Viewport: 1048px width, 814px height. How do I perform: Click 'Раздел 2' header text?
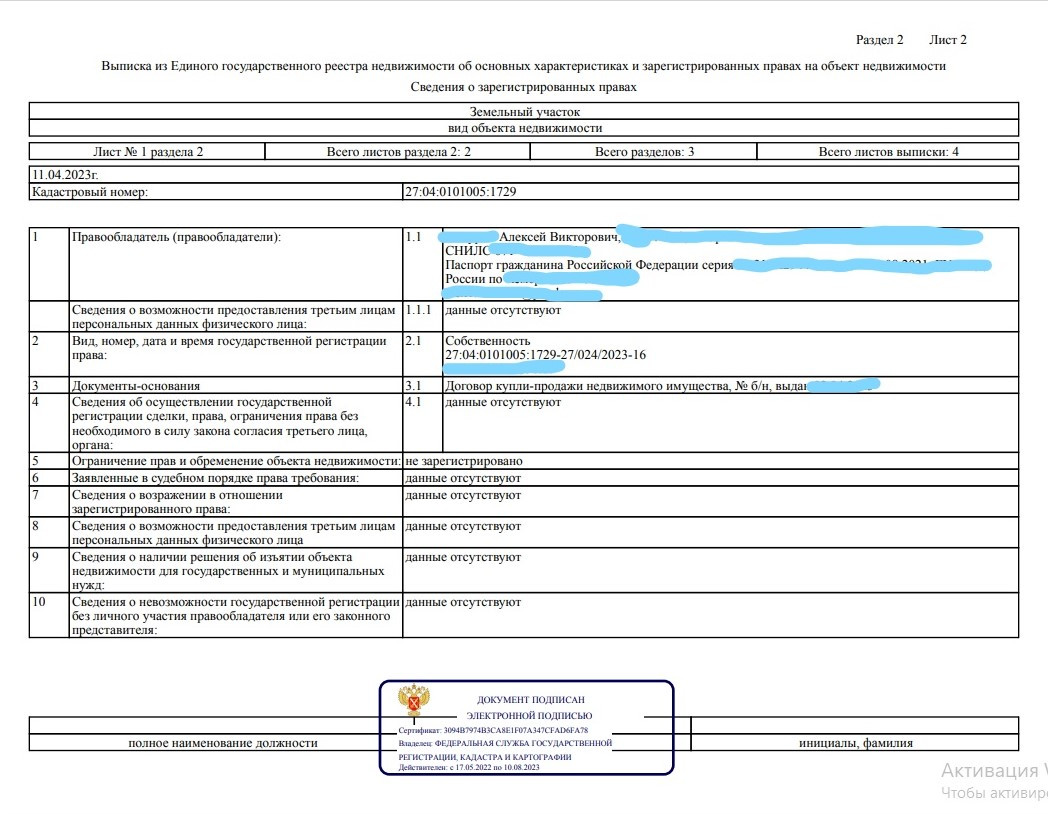pos(880,39)
